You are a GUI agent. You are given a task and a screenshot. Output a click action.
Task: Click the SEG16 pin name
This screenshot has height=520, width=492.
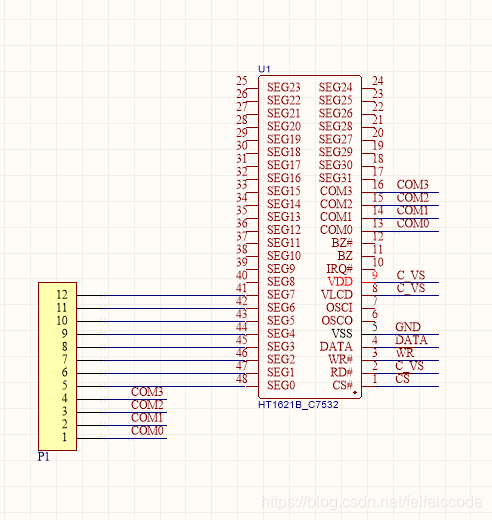click(284, 178)
